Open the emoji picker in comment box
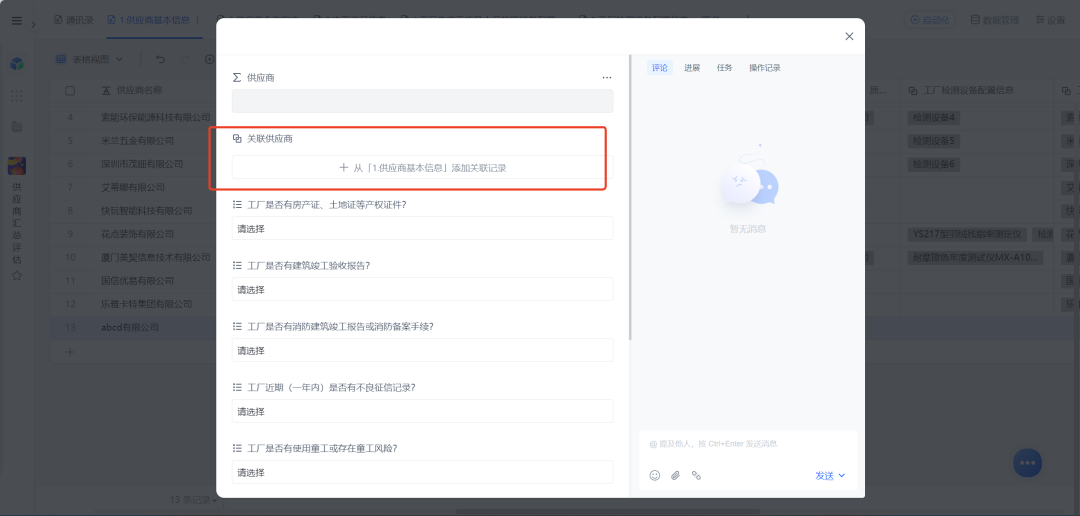 [655, 475]
